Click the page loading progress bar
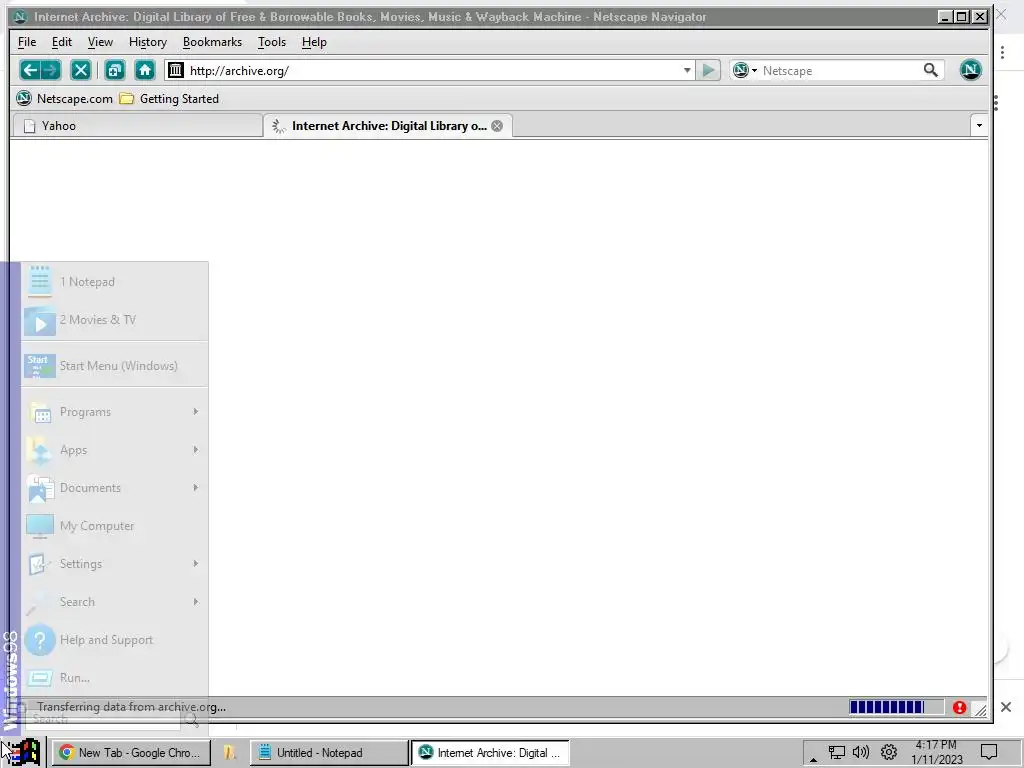1024x768 pixels. (896, 707)
